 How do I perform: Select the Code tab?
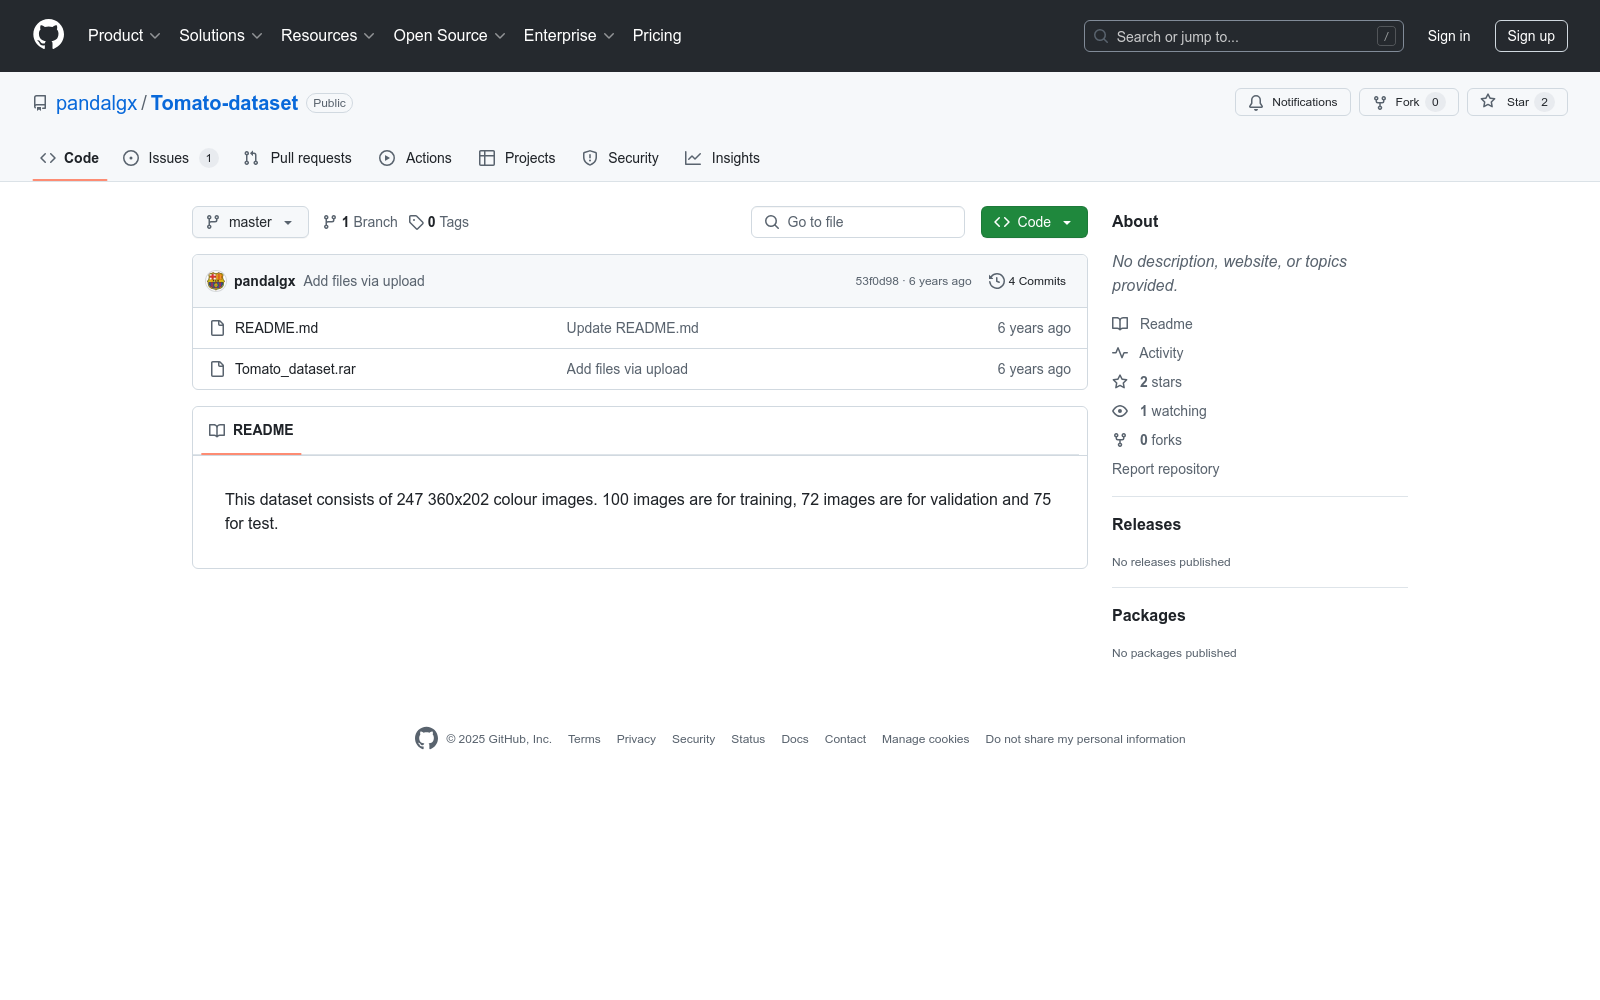coord(69,158)
